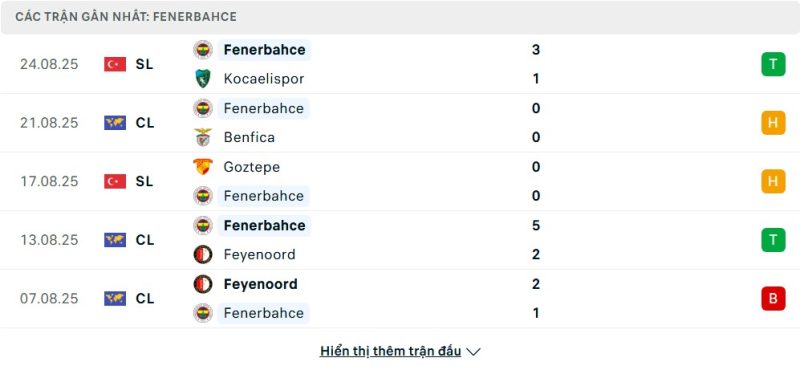Expand list via Hiển thị thêm trận đấu
This screenshot has width=800, height=374.
point(390,351)
